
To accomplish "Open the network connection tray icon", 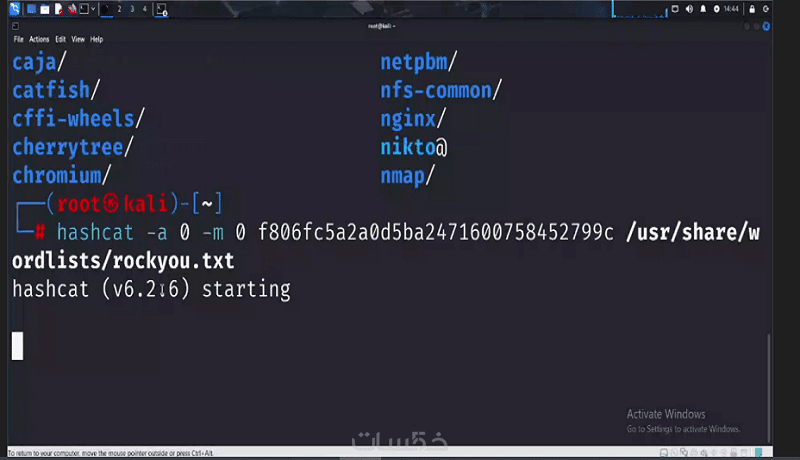I will (675, 9).
